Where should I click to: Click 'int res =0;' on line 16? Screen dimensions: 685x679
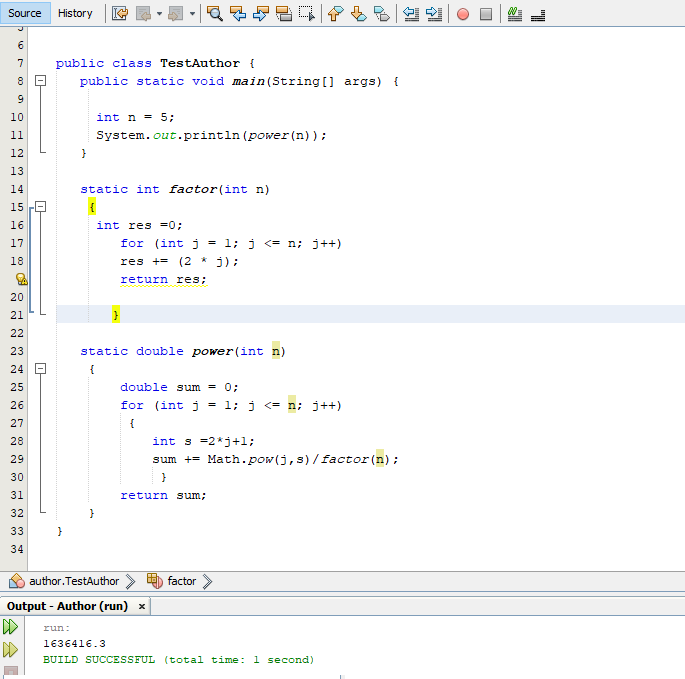click(x=139, y=225)
